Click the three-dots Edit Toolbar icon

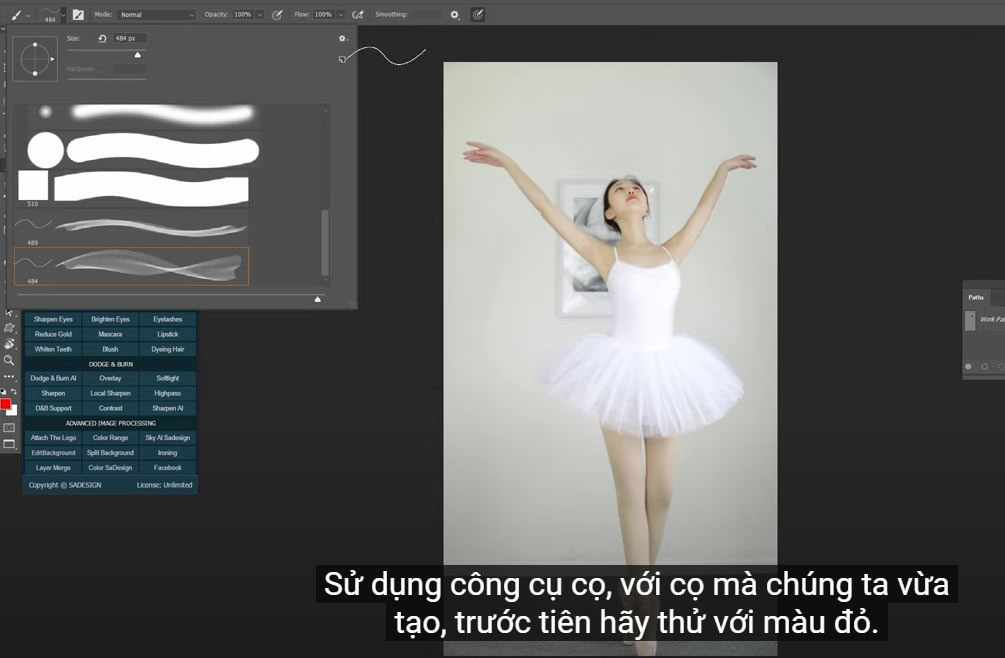click(9, 376)
